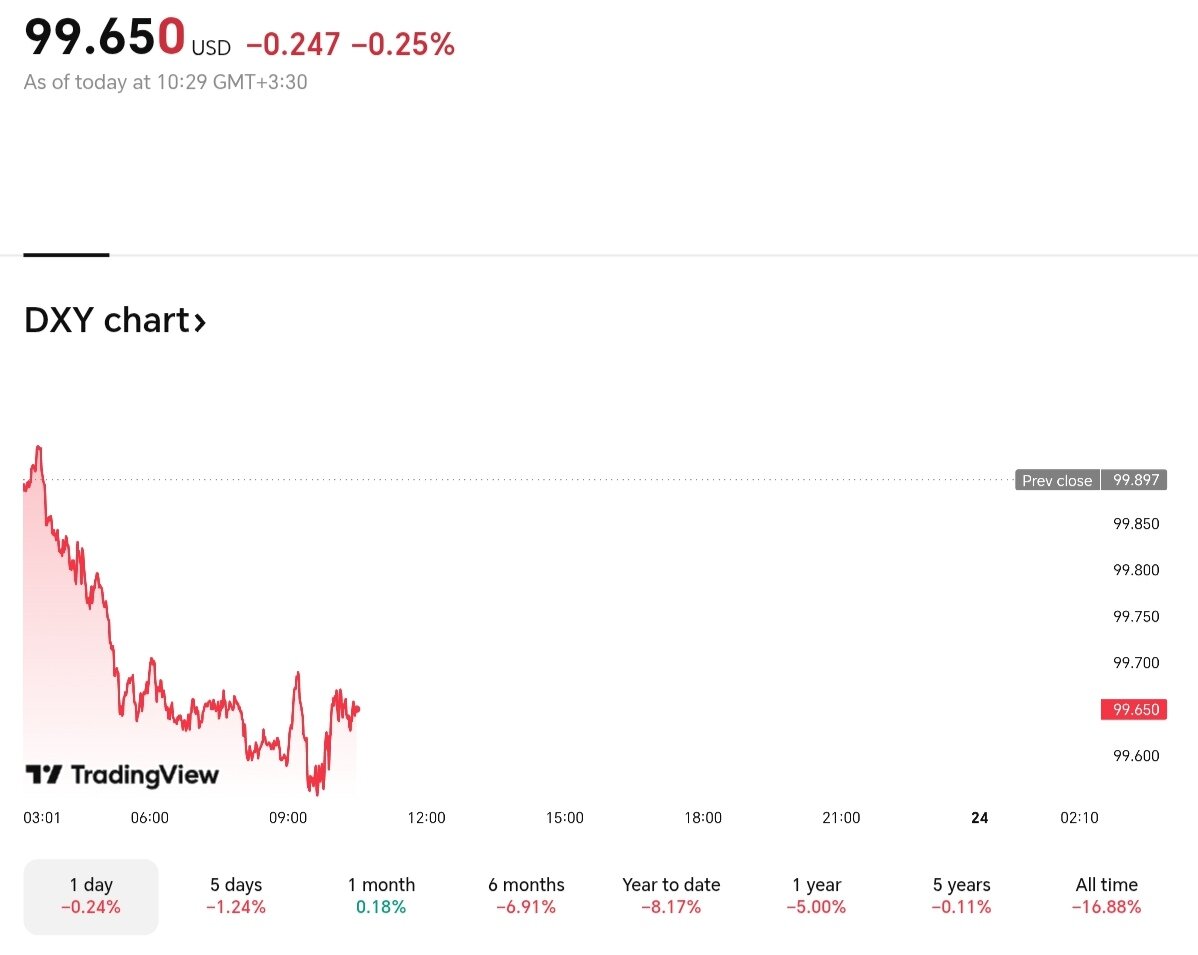Choose the Year to date range
The height and width of the screenshot is (955, 1198).
[671, 896]
